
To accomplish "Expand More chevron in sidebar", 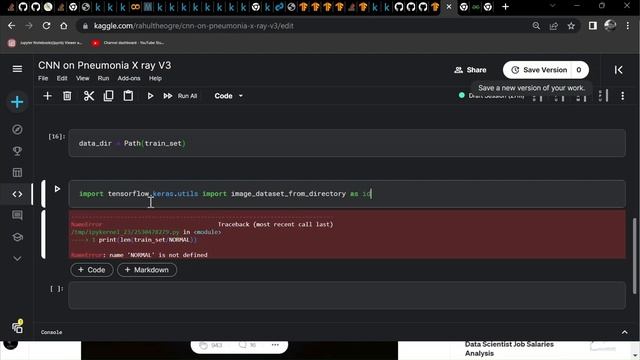I will point(17,258).
